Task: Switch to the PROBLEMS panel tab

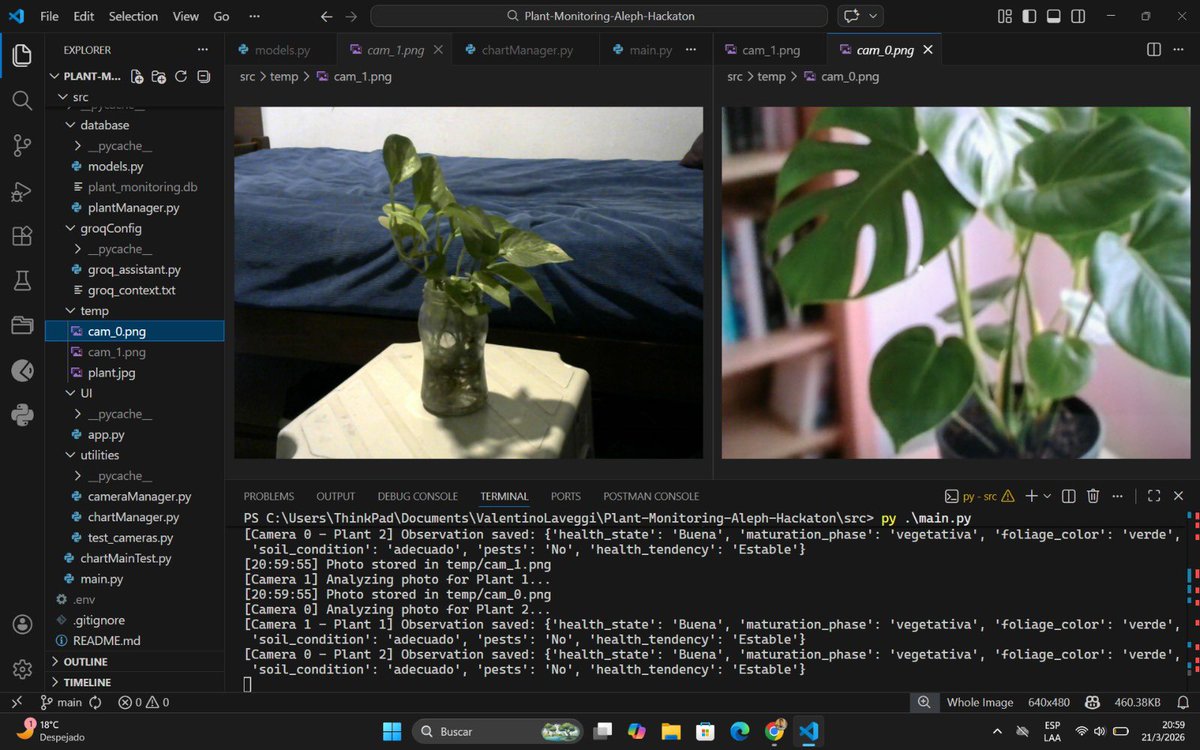Action: 269,496
